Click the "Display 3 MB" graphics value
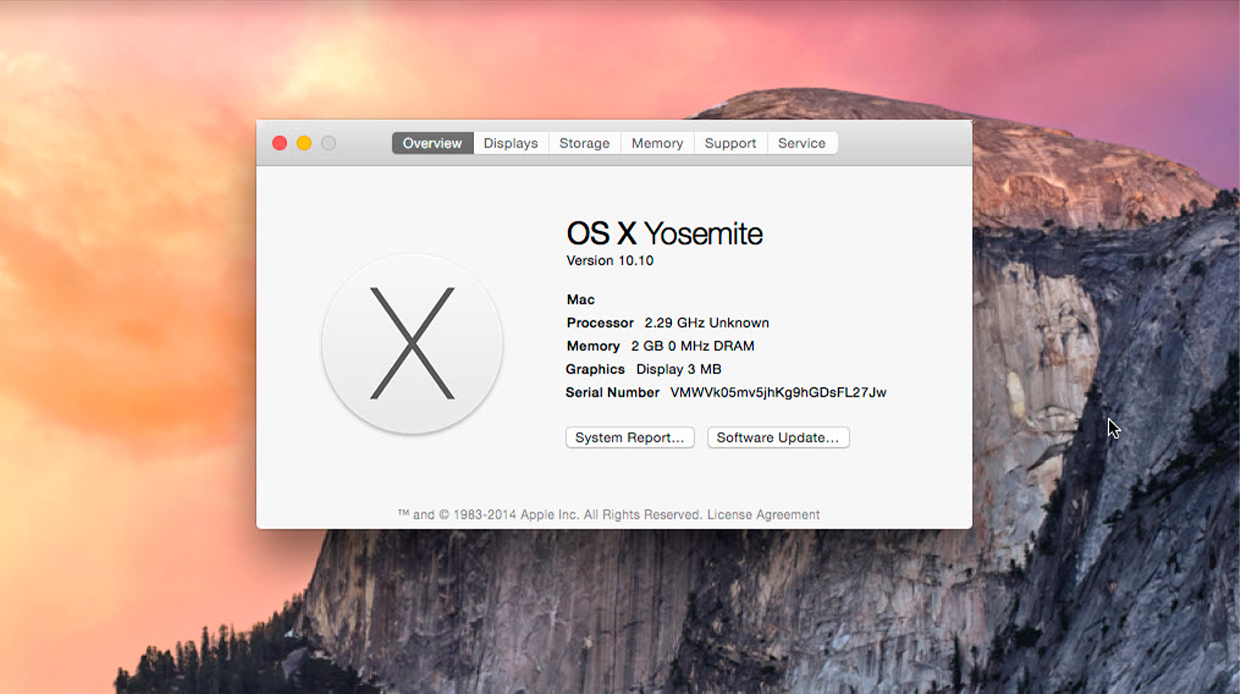 click(x=681, y=369)
